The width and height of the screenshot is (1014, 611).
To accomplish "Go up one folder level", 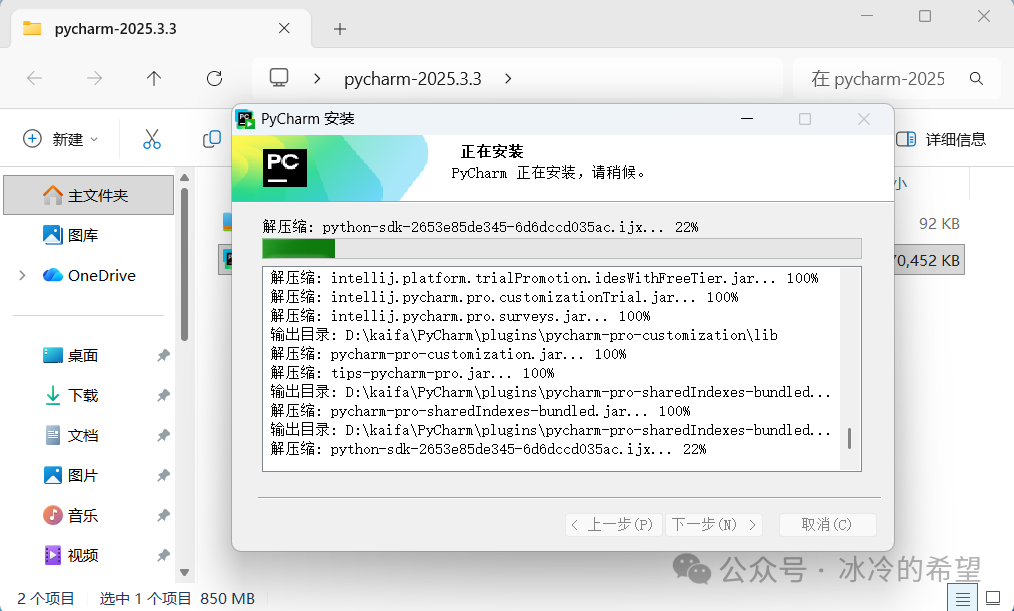I will pos(154,79).
